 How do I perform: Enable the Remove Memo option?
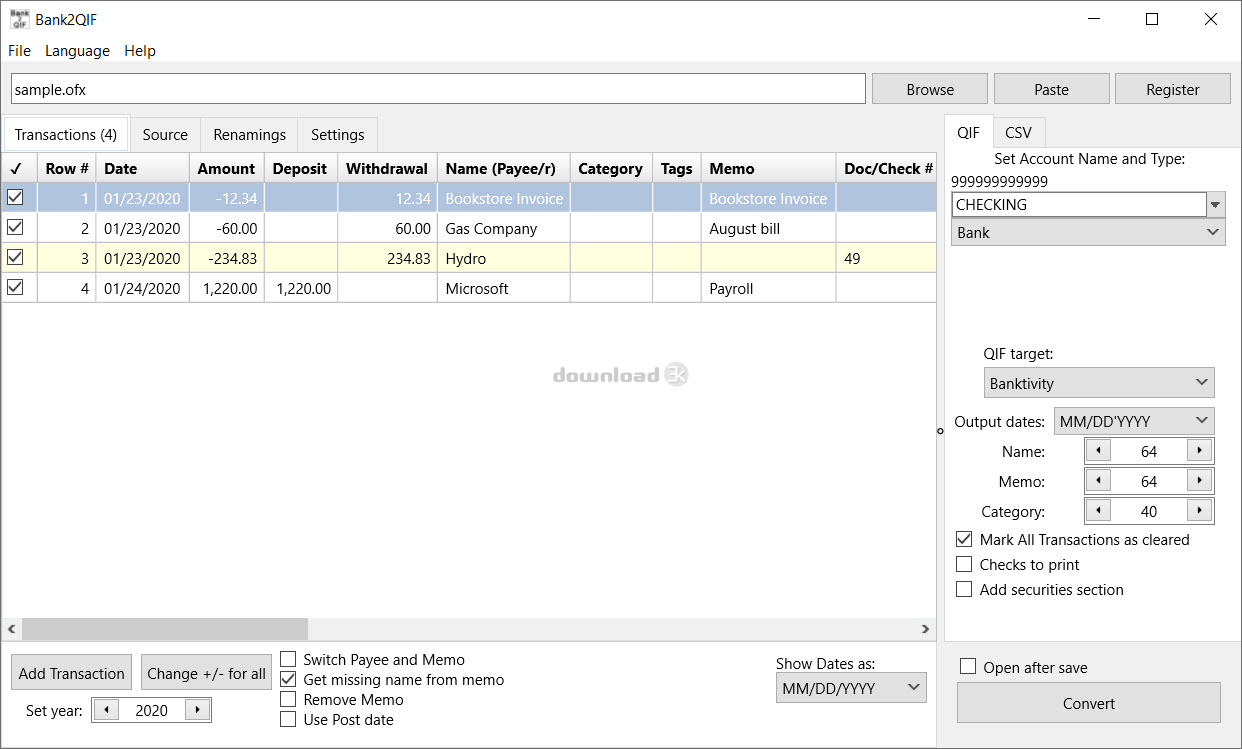(288, 699)
